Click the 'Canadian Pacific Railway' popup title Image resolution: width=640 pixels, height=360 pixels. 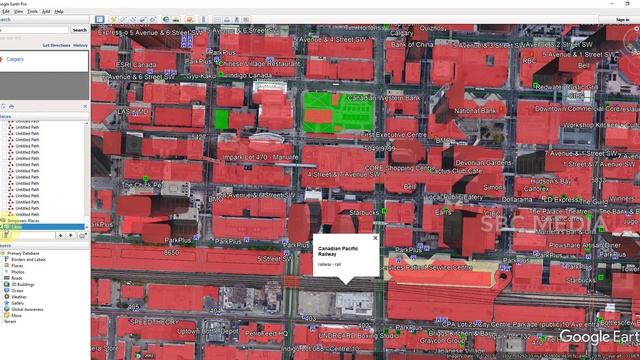pyautogui.click(x=338, y=251)
